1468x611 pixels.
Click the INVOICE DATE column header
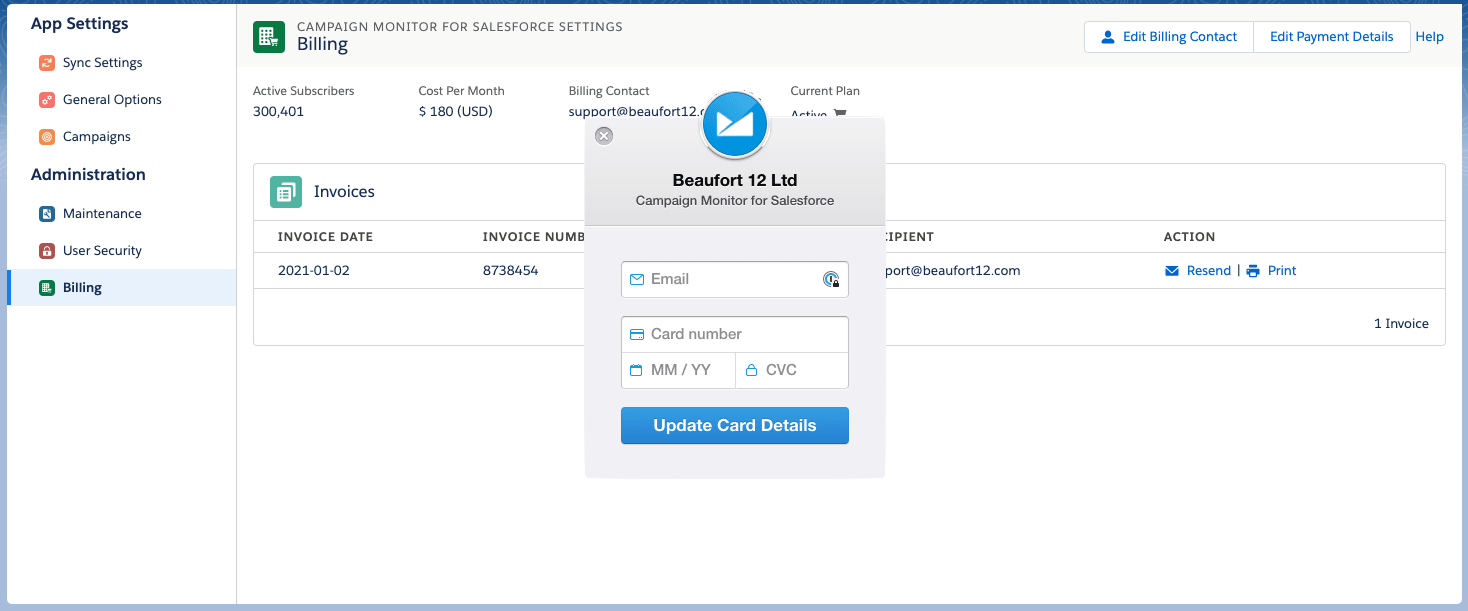pos(325,237)
